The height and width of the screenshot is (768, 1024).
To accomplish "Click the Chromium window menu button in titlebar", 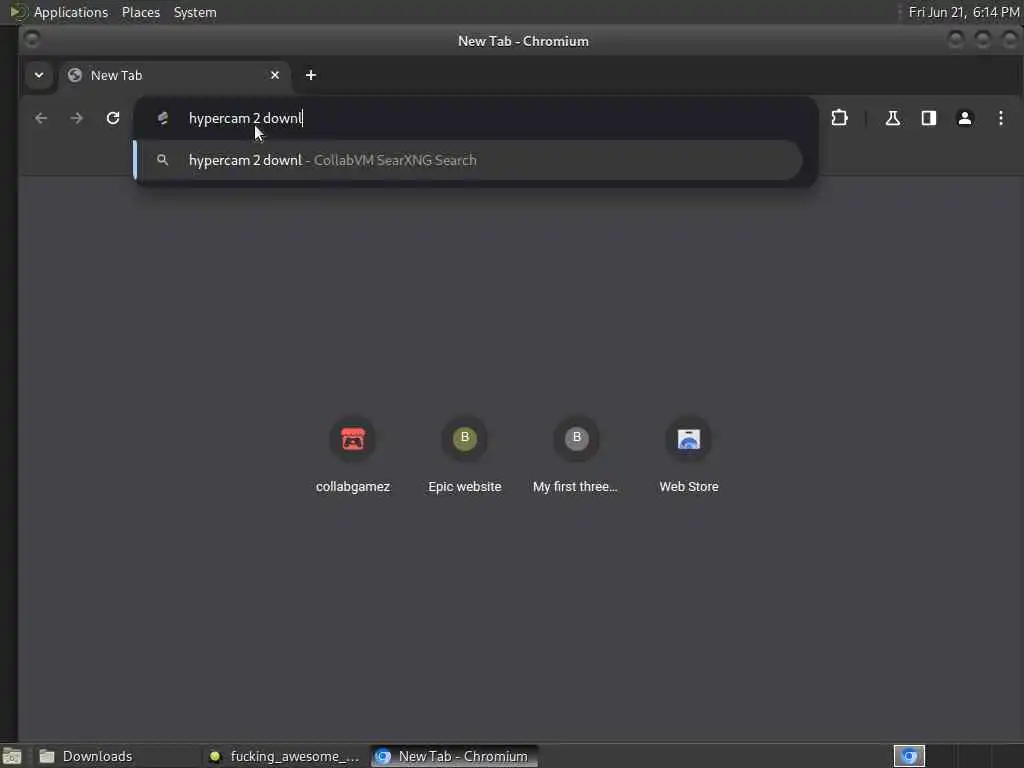I will click(x=32, y=40).
